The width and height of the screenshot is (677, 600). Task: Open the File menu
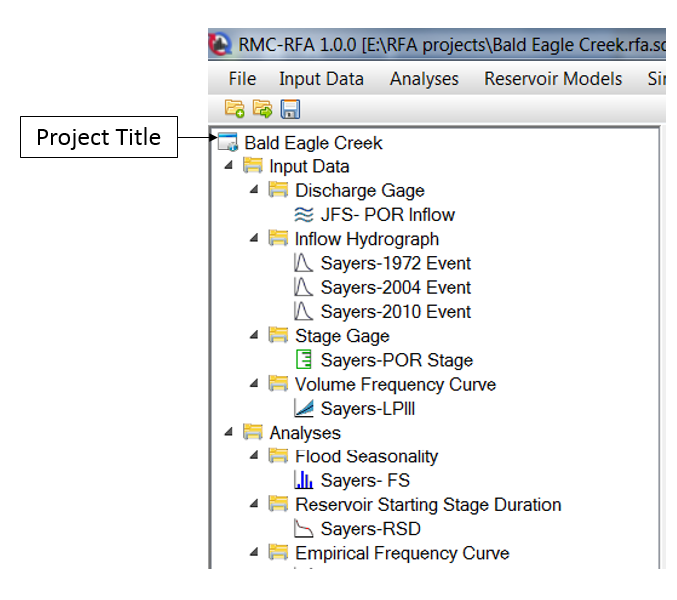pos(242,79)
